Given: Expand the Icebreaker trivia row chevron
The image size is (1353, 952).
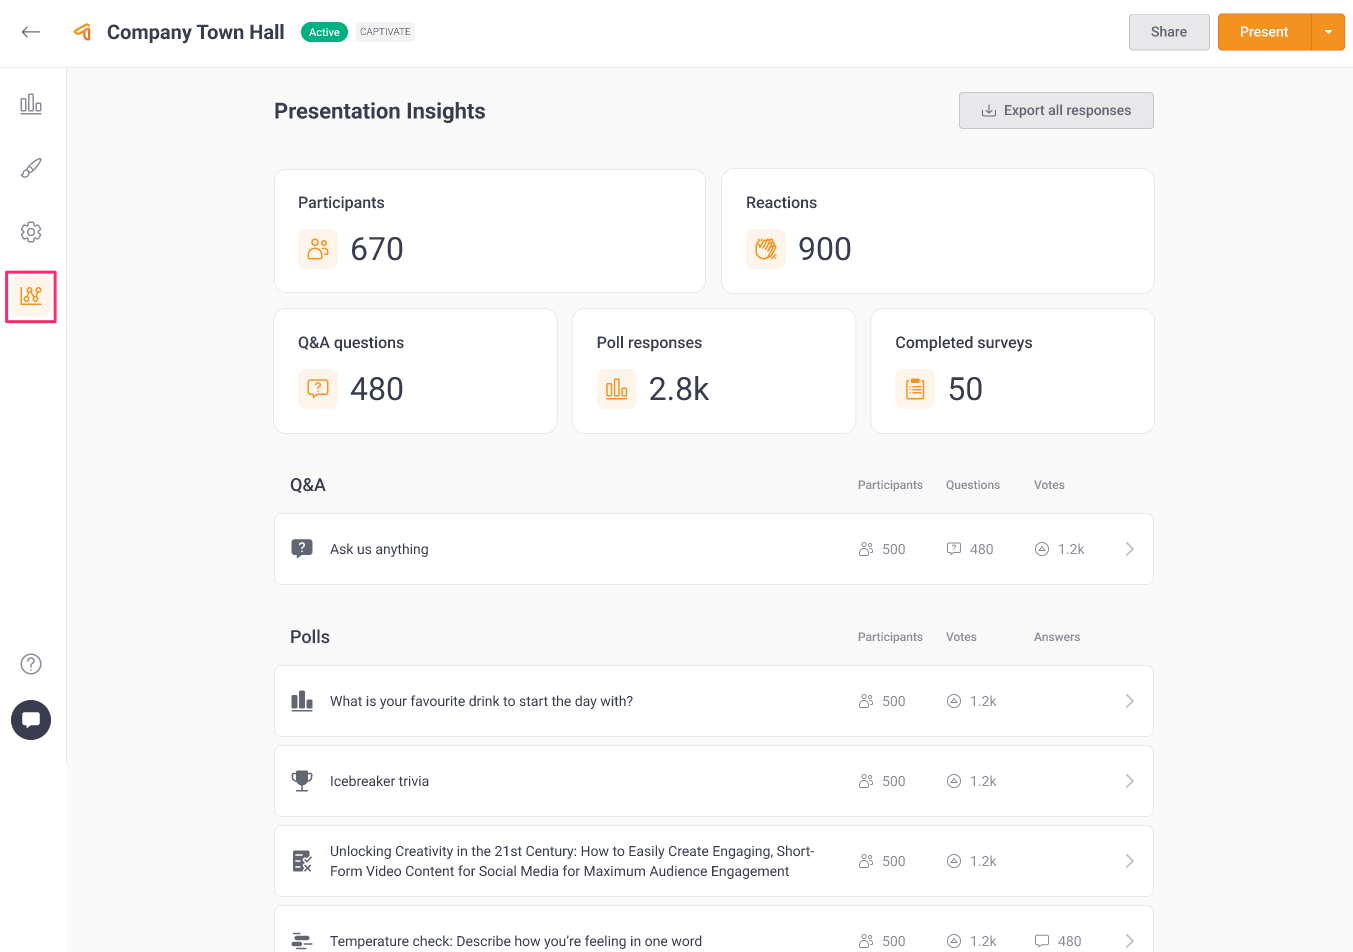Looking at the screenshot, I should [1129, 781].
